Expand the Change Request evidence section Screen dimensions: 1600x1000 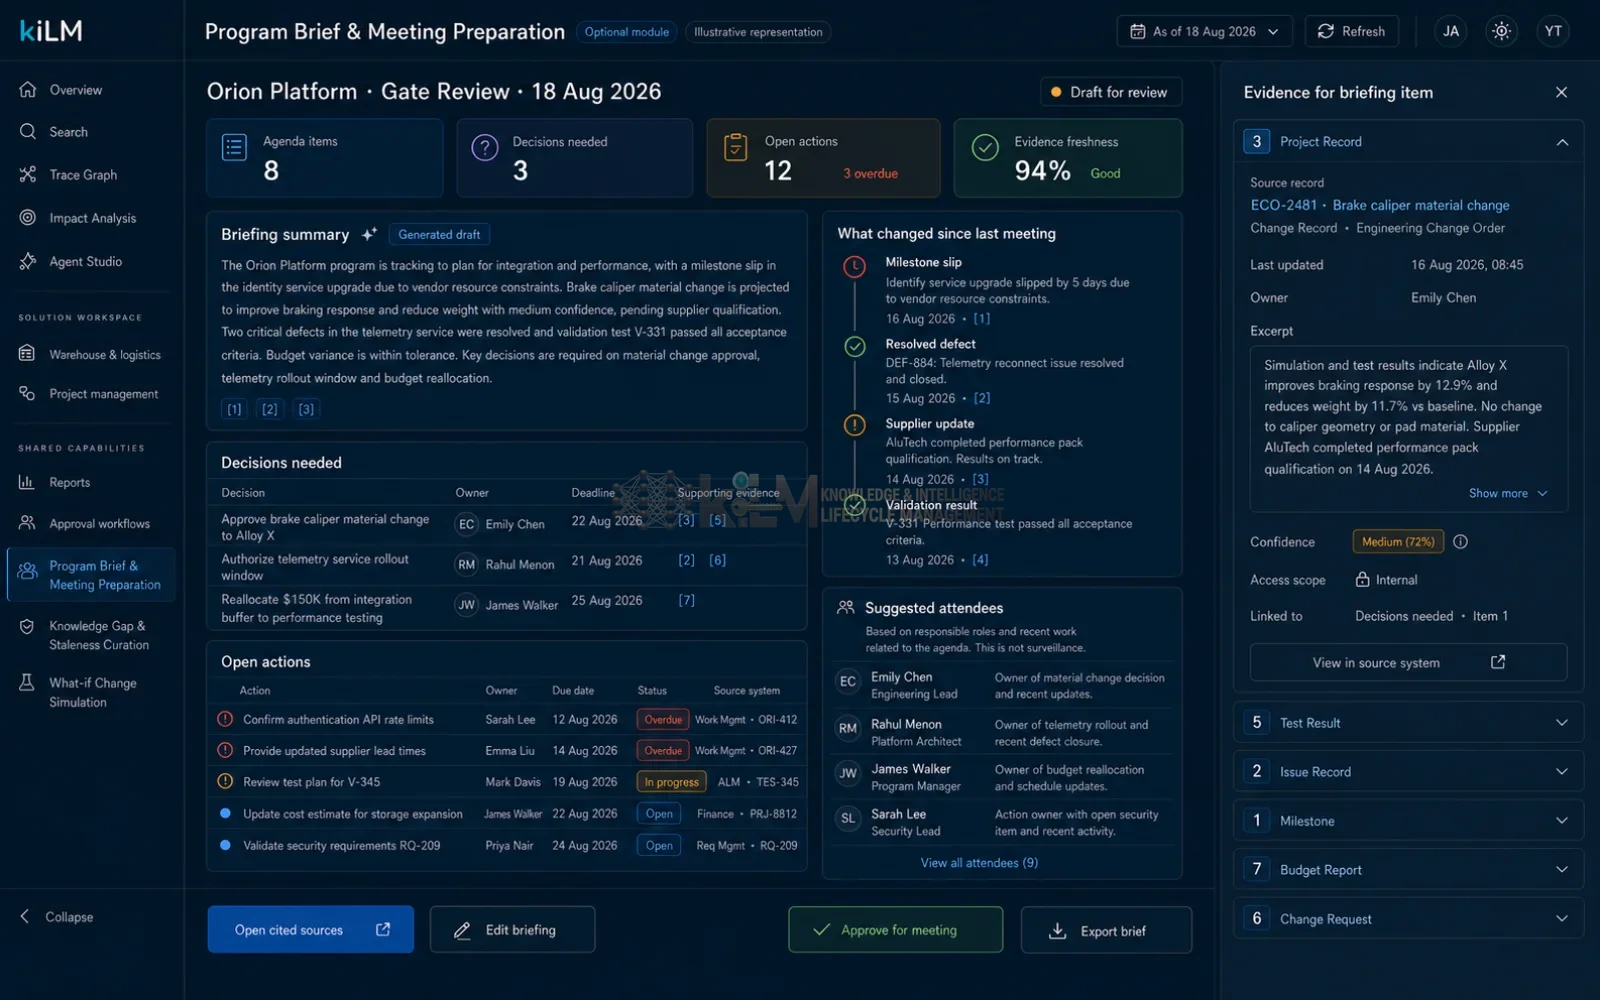coord(1408,919)
